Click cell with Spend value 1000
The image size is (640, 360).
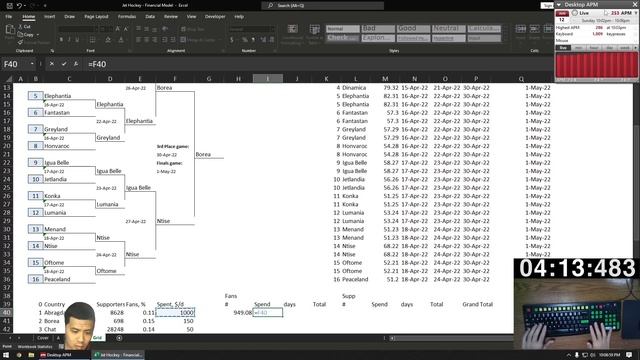coord(175,313)
